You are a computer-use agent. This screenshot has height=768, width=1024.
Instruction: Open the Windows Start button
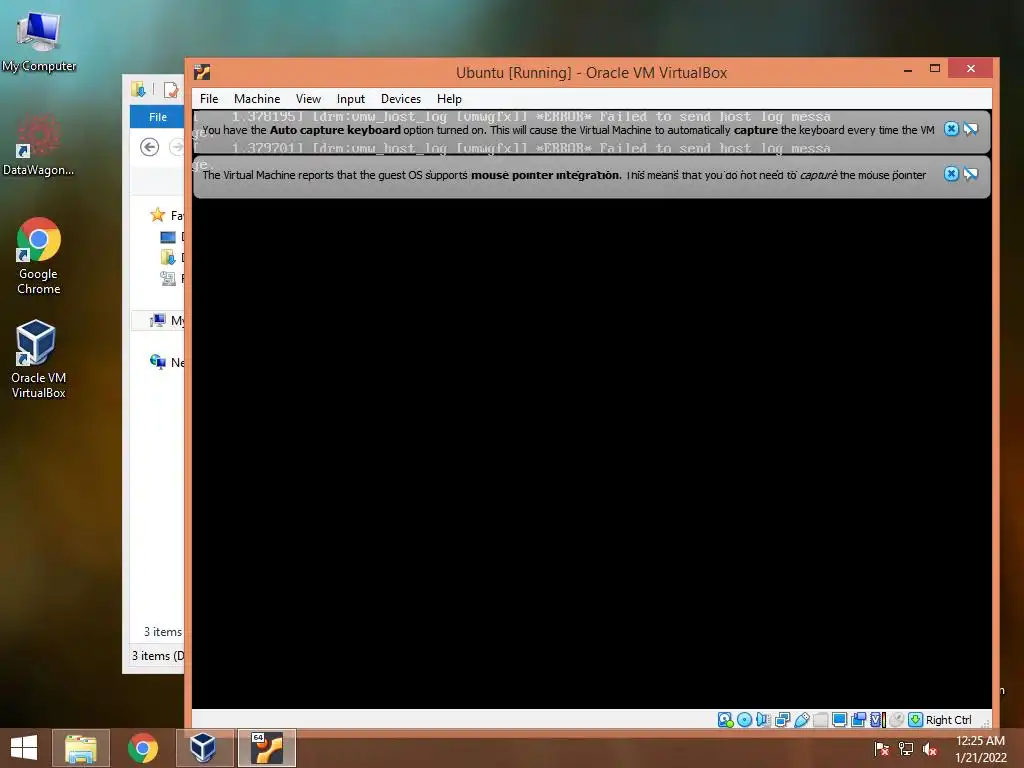click(x=24, y=748)
